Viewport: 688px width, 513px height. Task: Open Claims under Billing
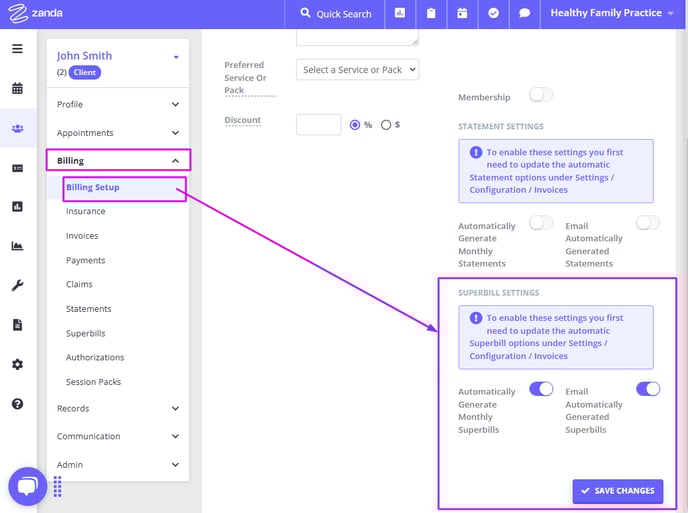[x=79, y=284]
